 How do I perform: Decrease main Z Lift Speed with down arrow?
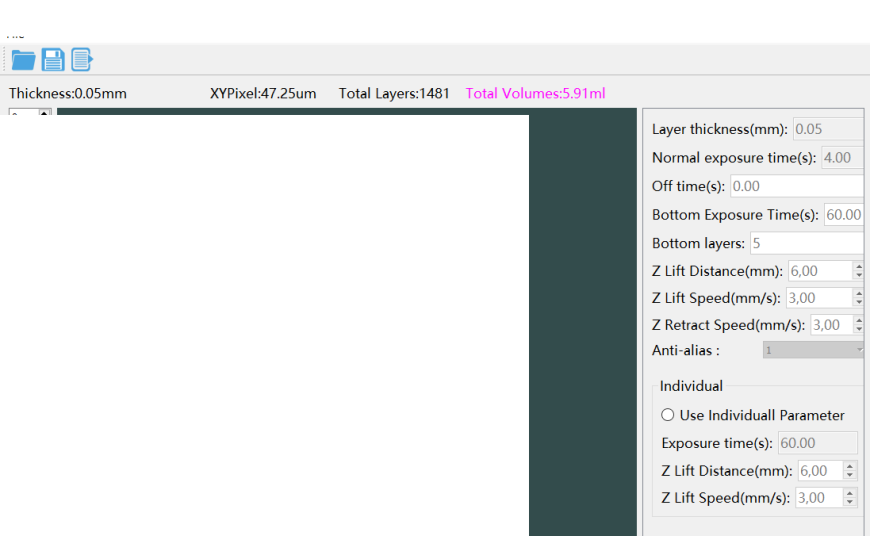pyautogui.click(x=858, y=302)
